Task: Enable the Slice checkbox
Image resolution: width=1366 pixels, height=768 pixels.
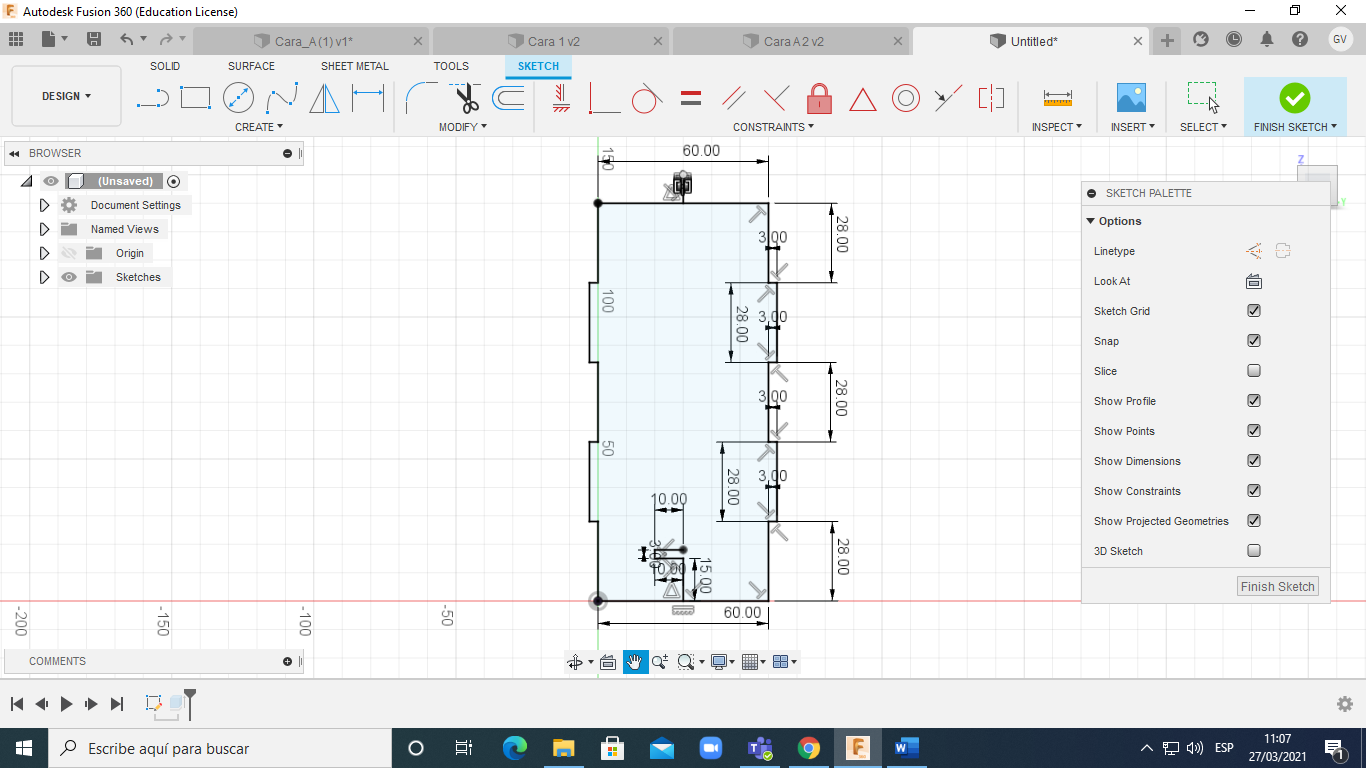Action: point(1254,371)
